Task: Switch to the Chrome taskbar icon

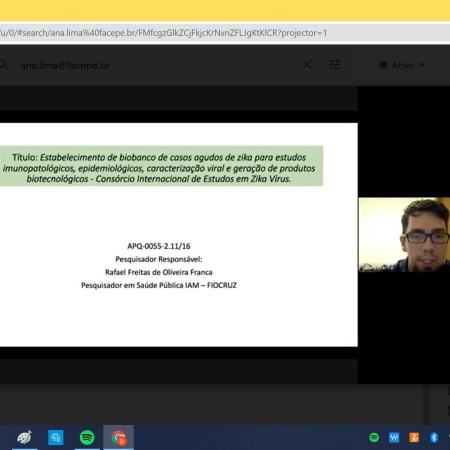Action: click(119, 437)
